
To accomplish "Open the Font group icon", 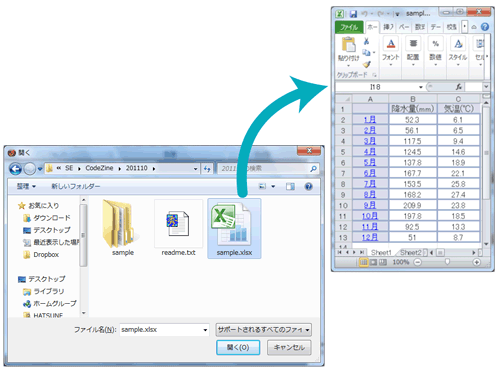I will pos(391,44).
